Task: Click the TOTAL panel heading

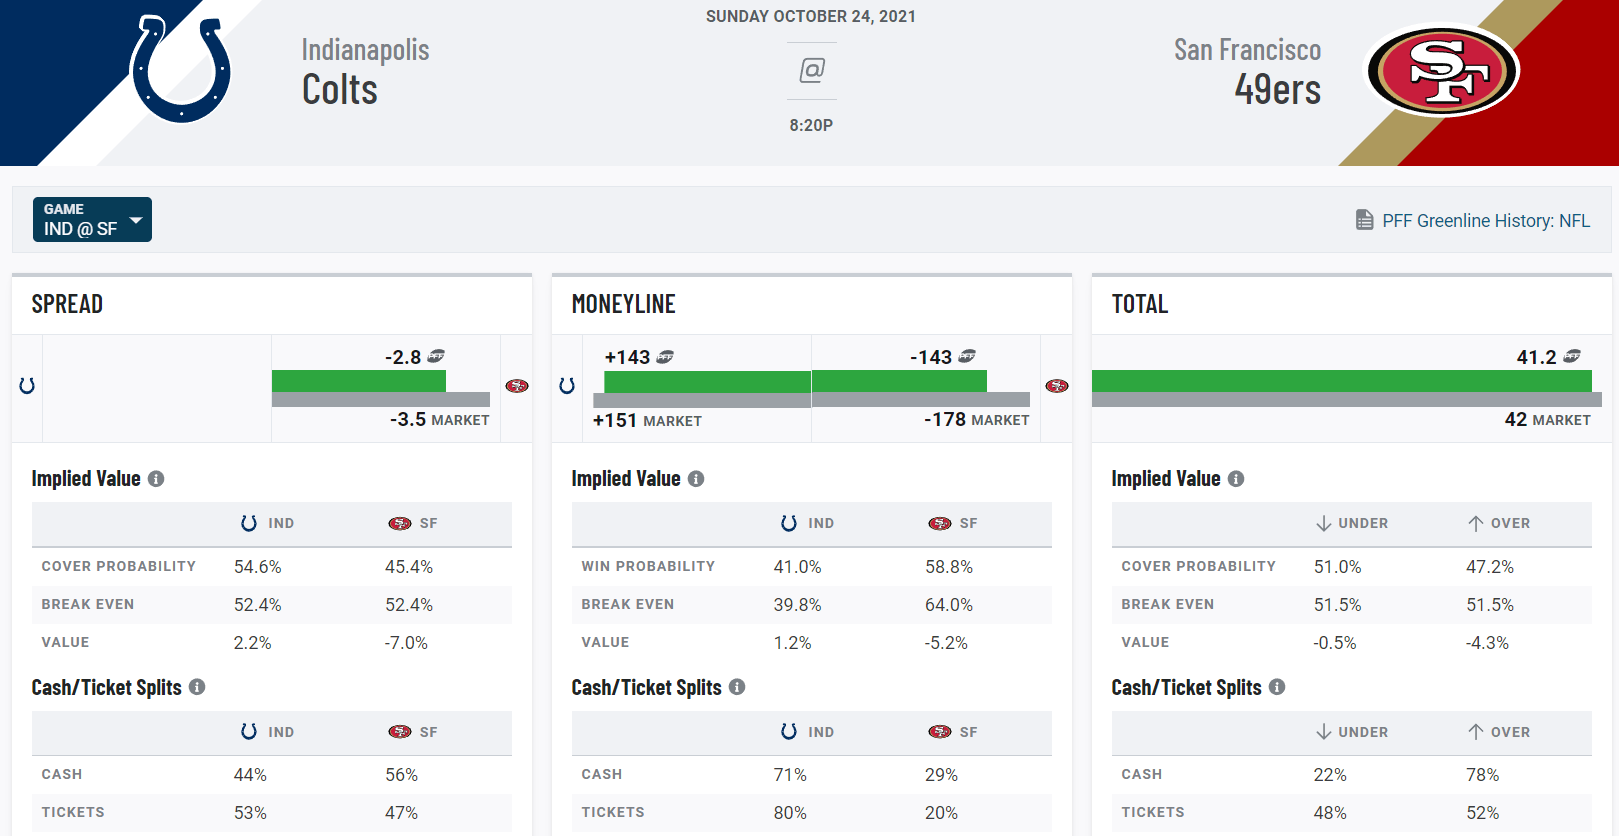Action: click(x=1139, y=304)
